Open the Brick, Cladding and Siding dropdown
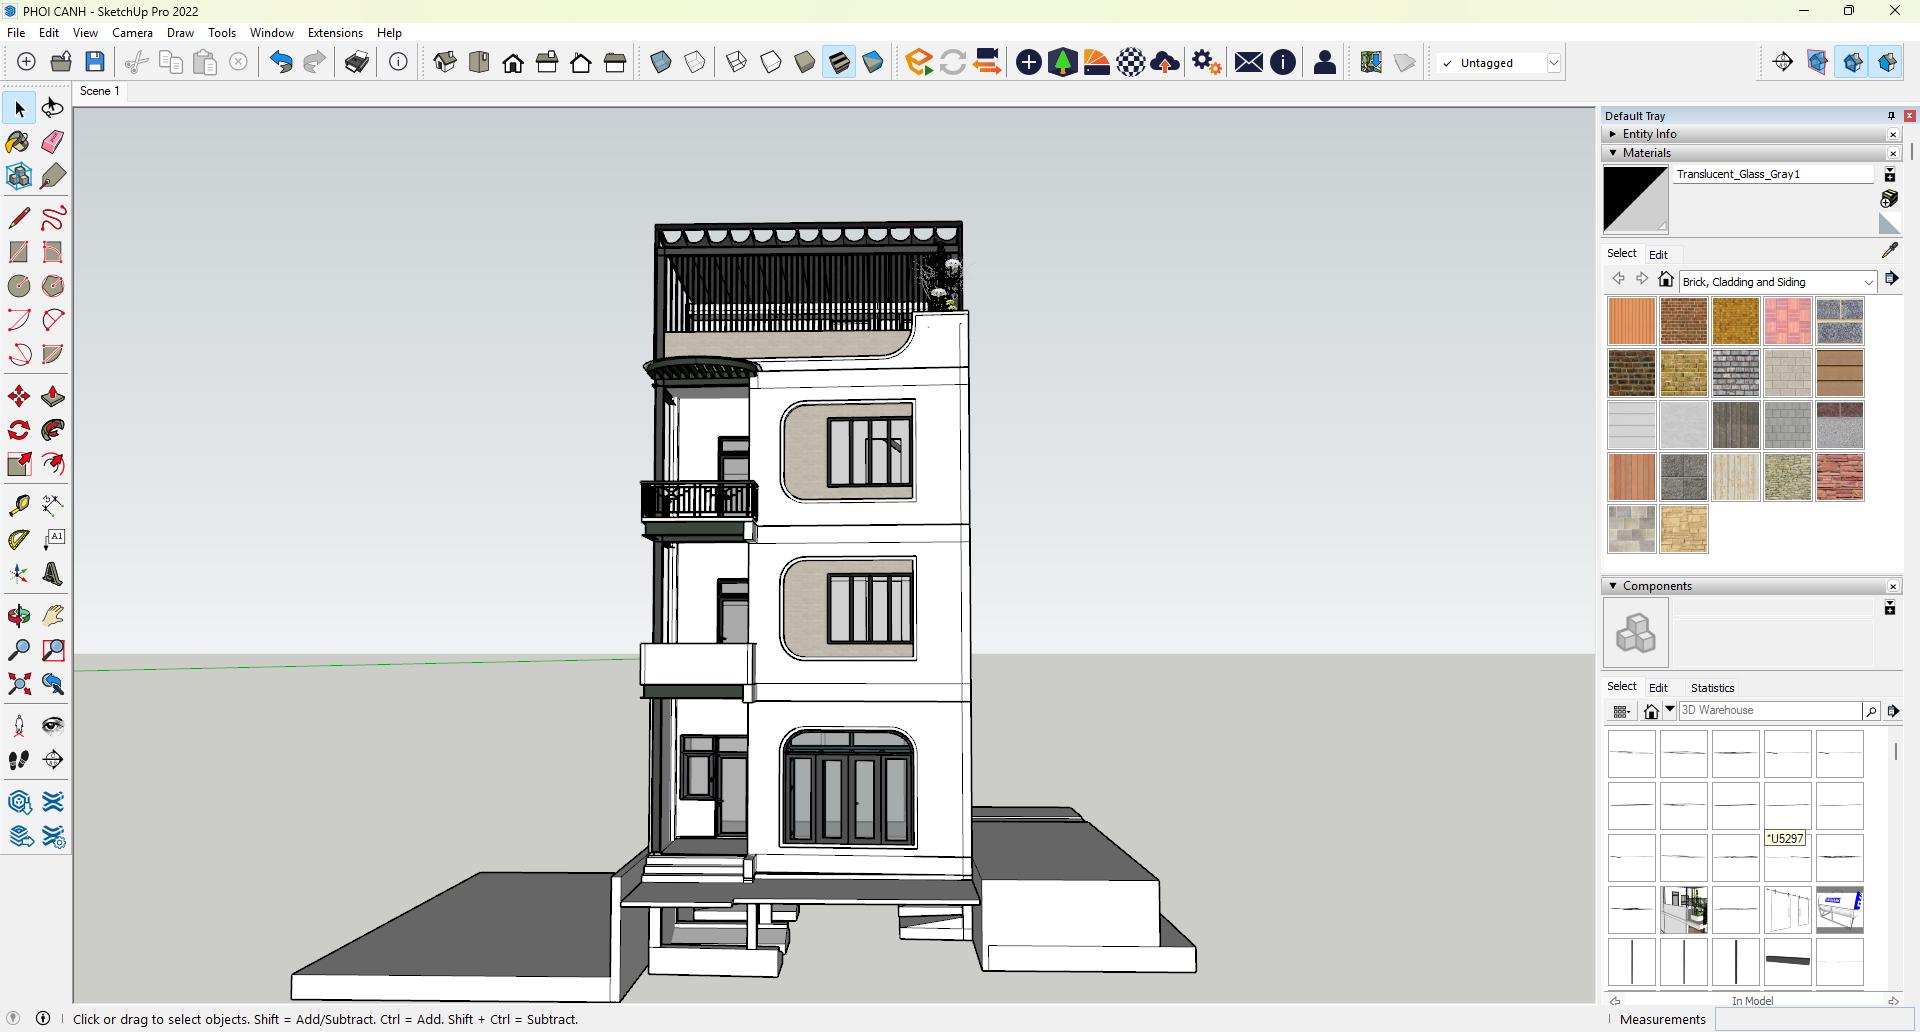Screen dimensions: 1920x1032 1867,282
